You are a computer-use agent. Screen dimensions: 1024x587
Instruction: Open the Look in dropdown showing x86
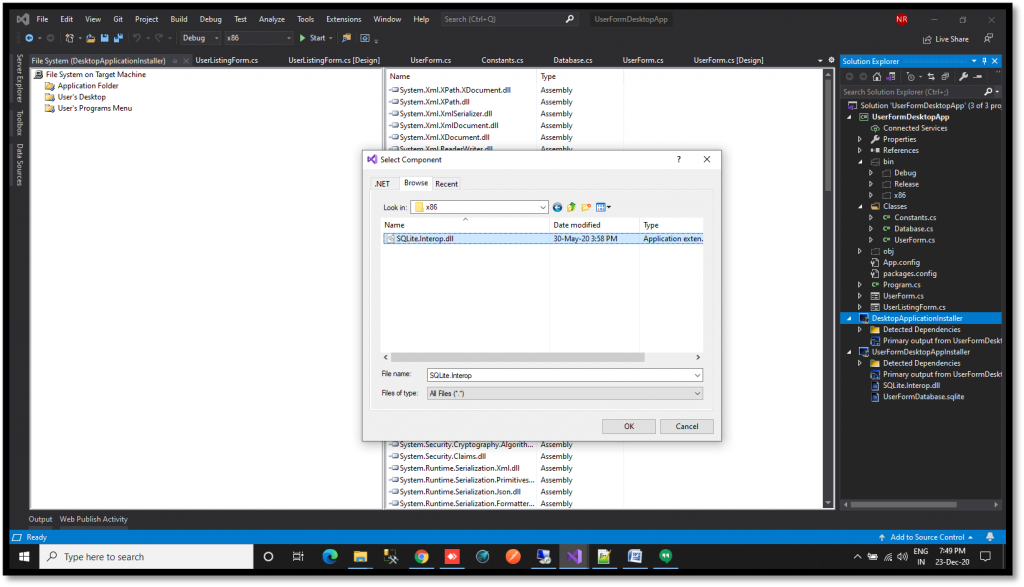541,207
